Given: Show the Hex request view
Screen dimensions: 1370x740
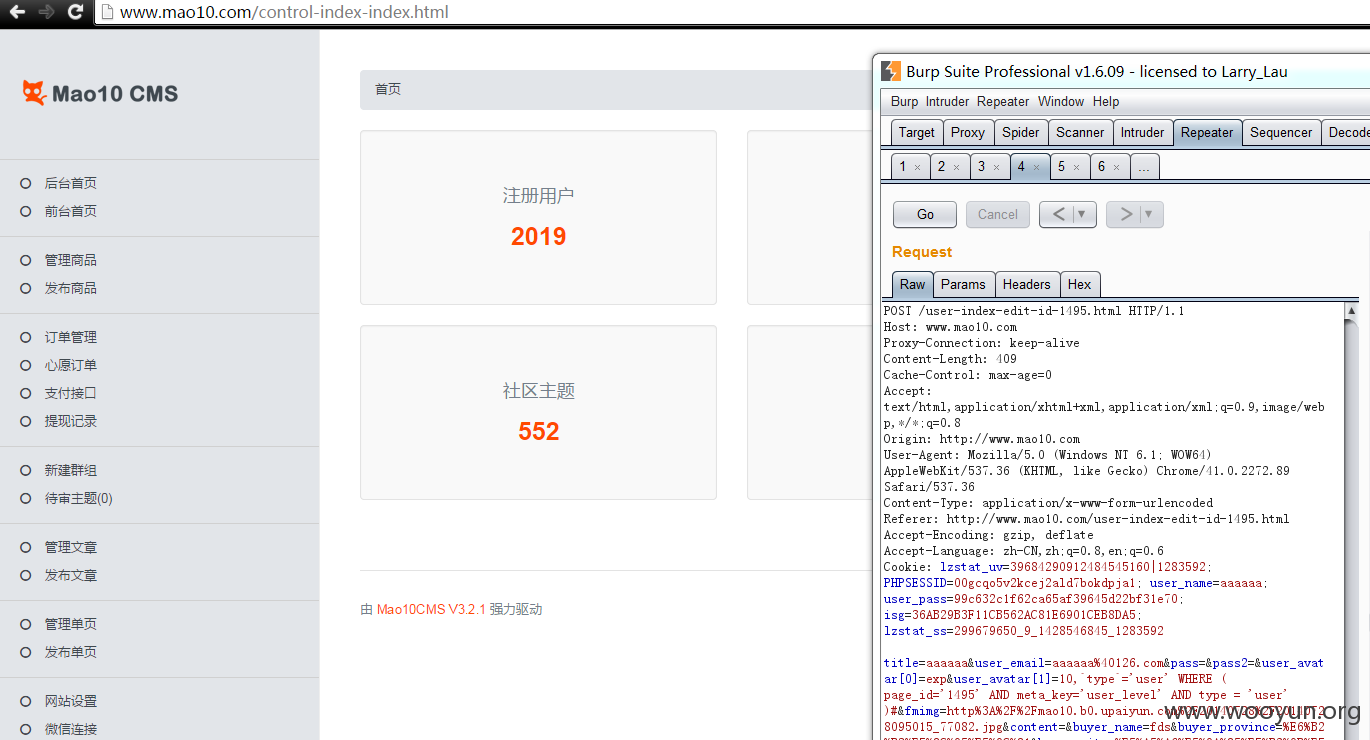Looking at the screenshot, I should coord(1080,284).
